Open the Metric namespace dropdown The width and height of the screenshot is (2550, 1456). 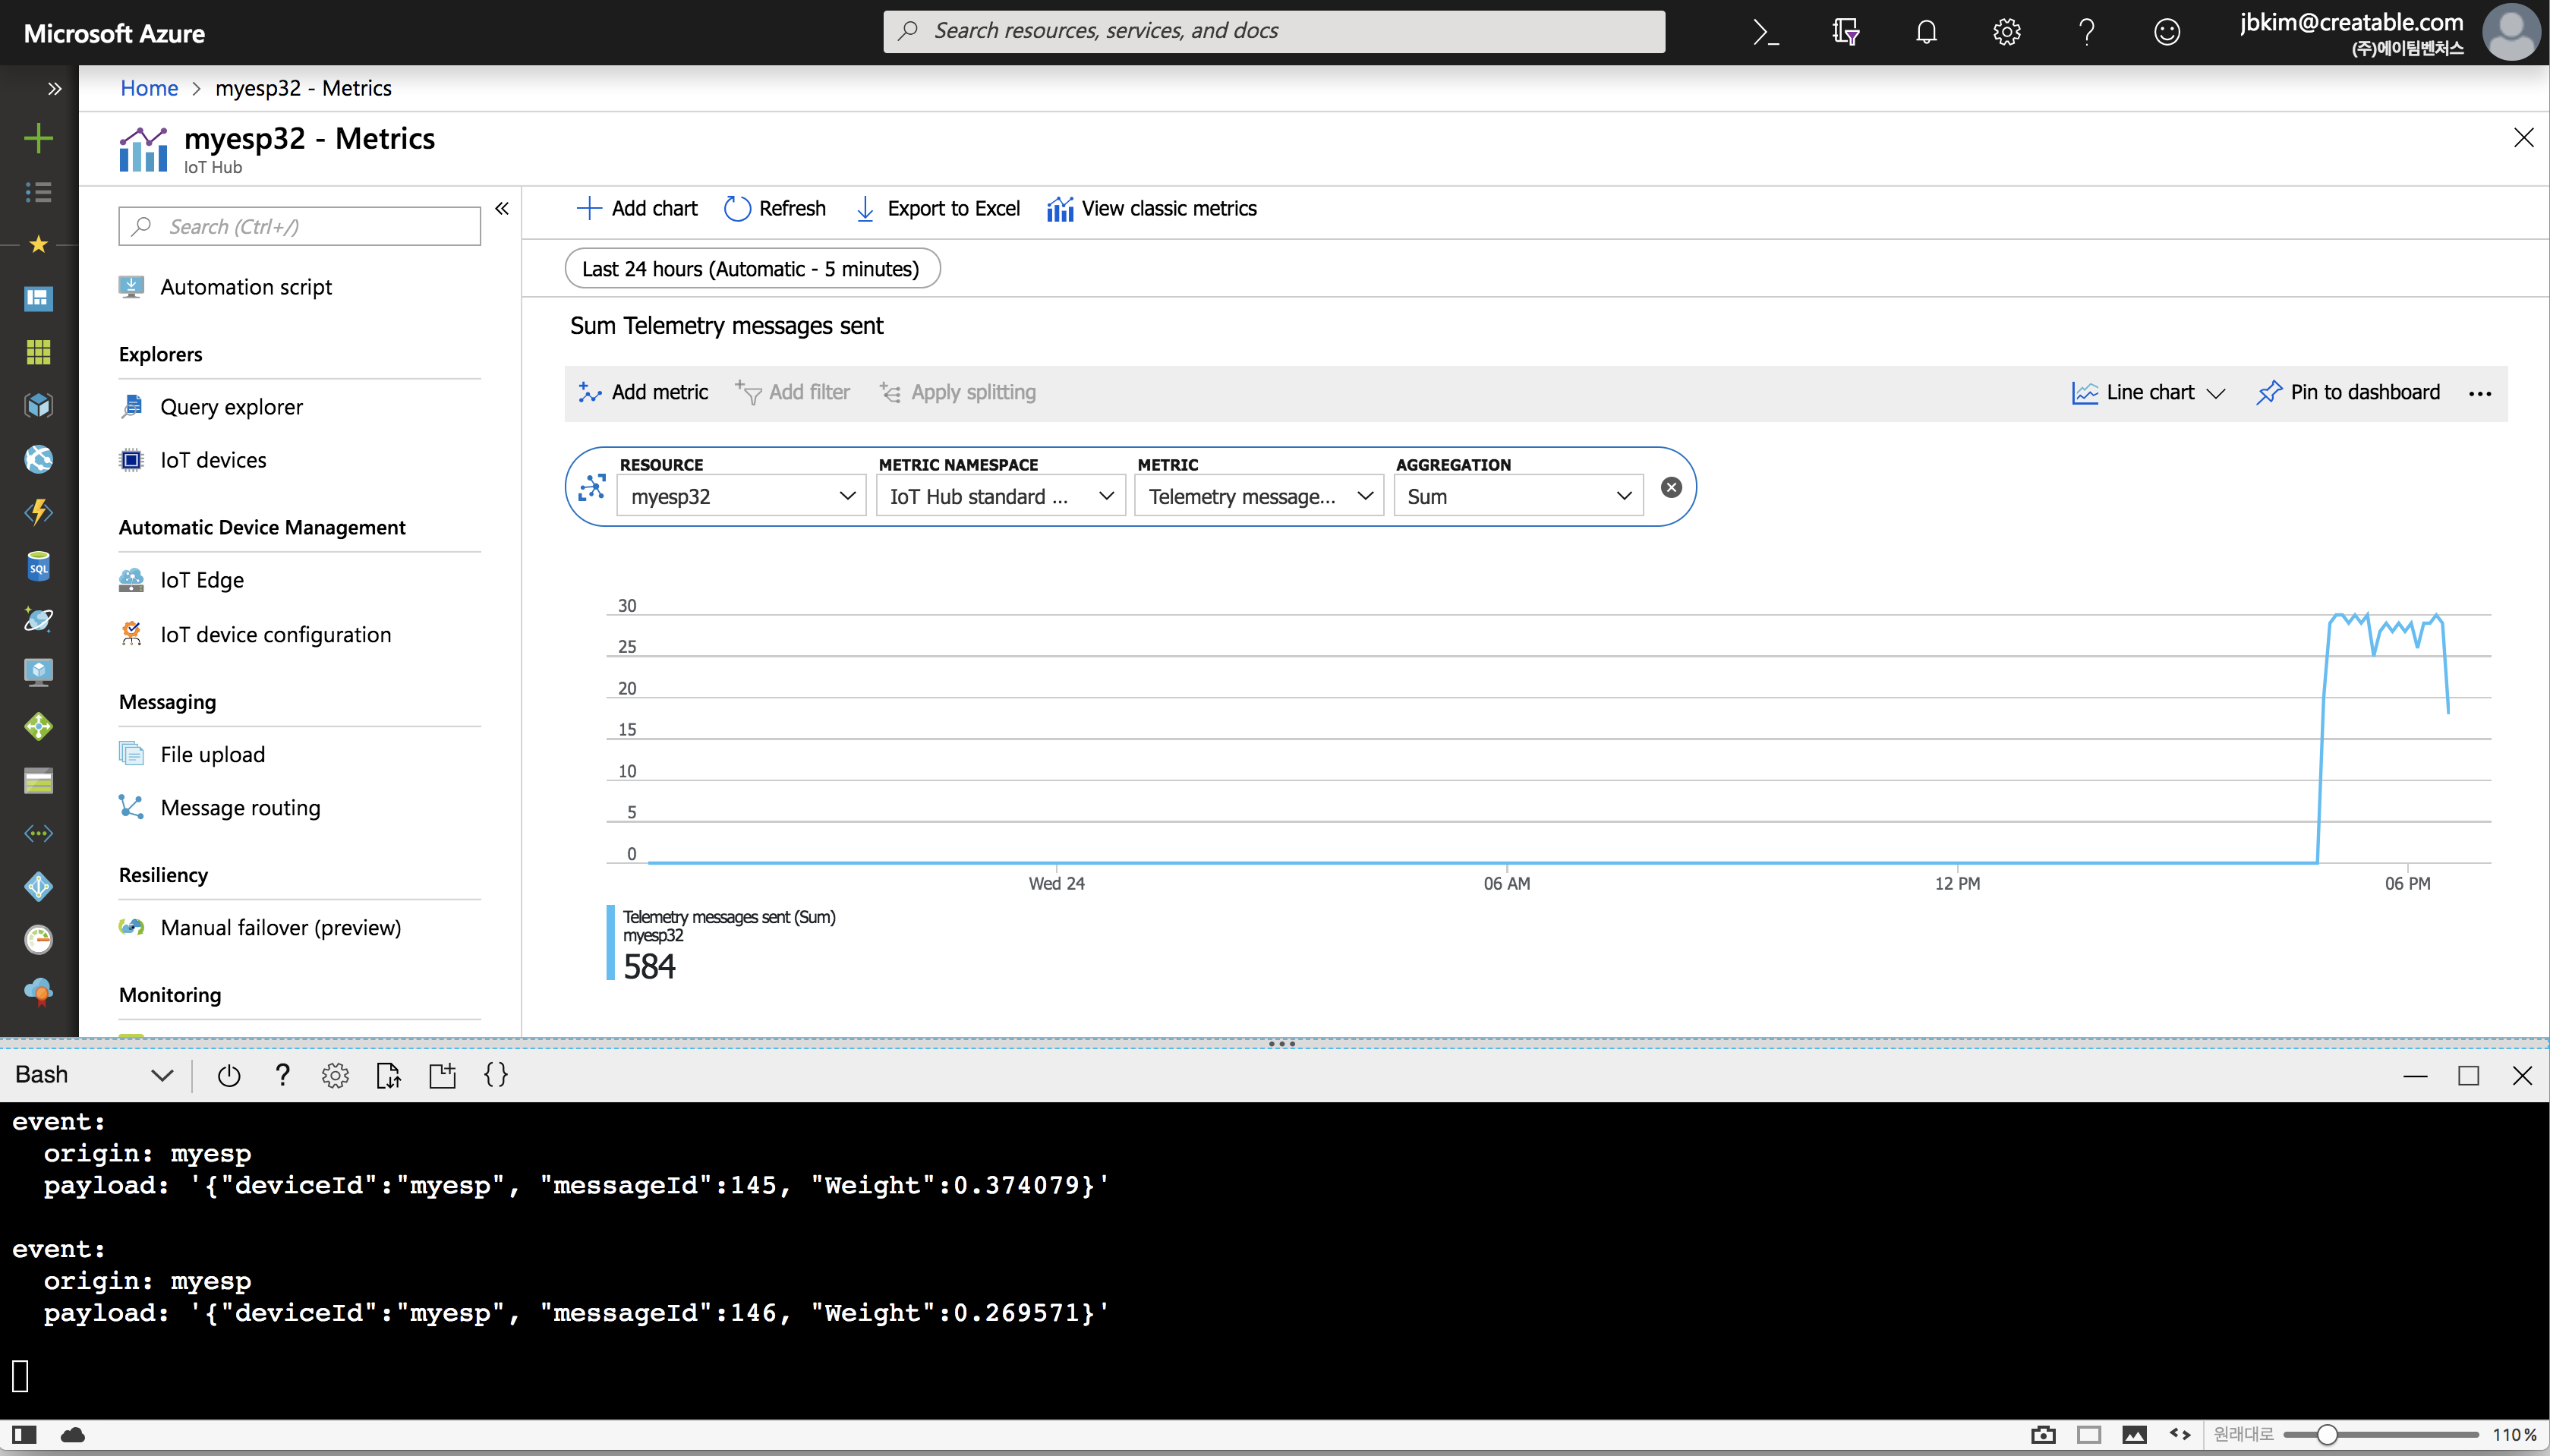coord(1001,496)
